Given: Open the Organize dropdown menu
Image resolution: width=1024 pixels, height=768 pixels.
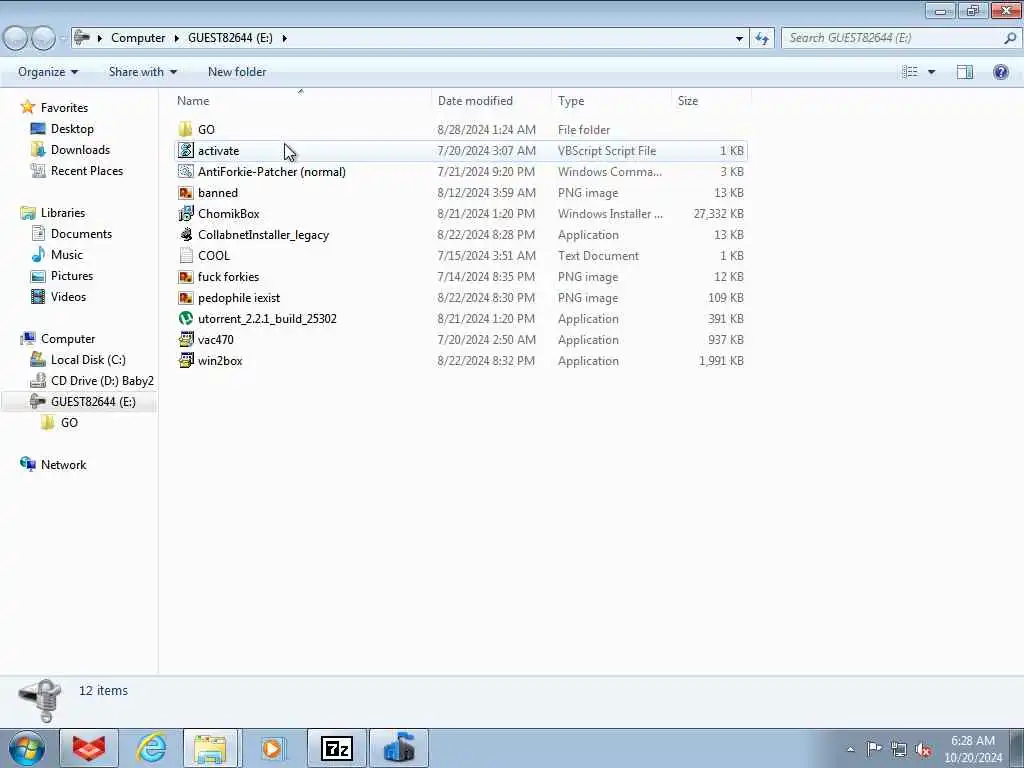Looking at the screenshot, I should pos(48,72).
